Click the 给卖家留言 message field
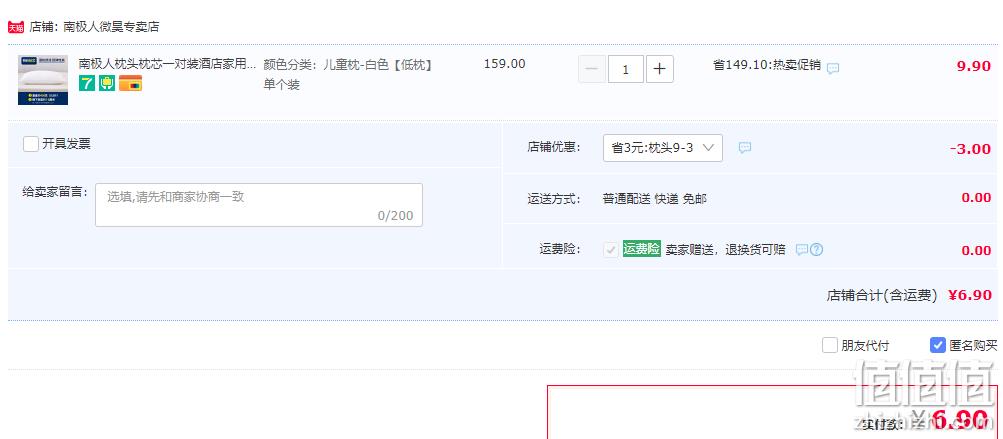The height and width of the screenshot is (439, 1003). point(259,205)
